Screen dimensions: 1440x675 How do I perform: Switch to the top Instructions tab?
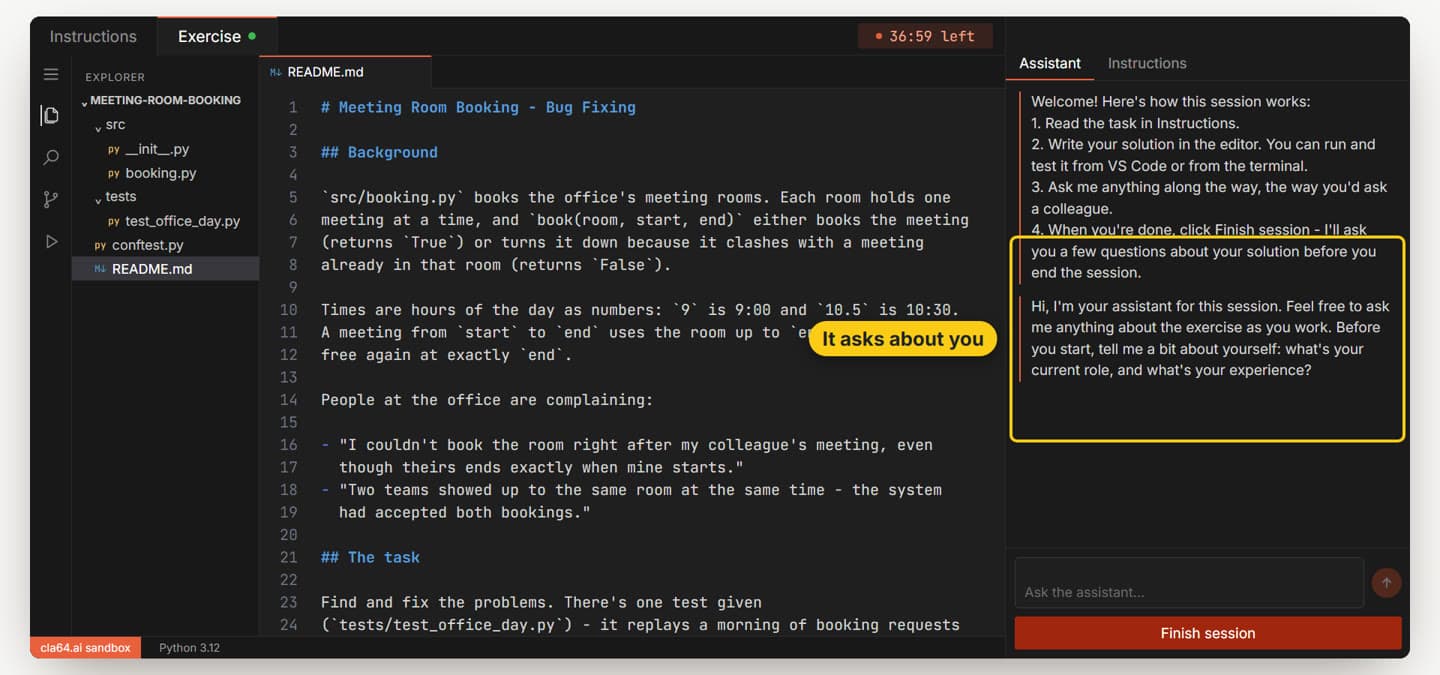coord(93,36)
